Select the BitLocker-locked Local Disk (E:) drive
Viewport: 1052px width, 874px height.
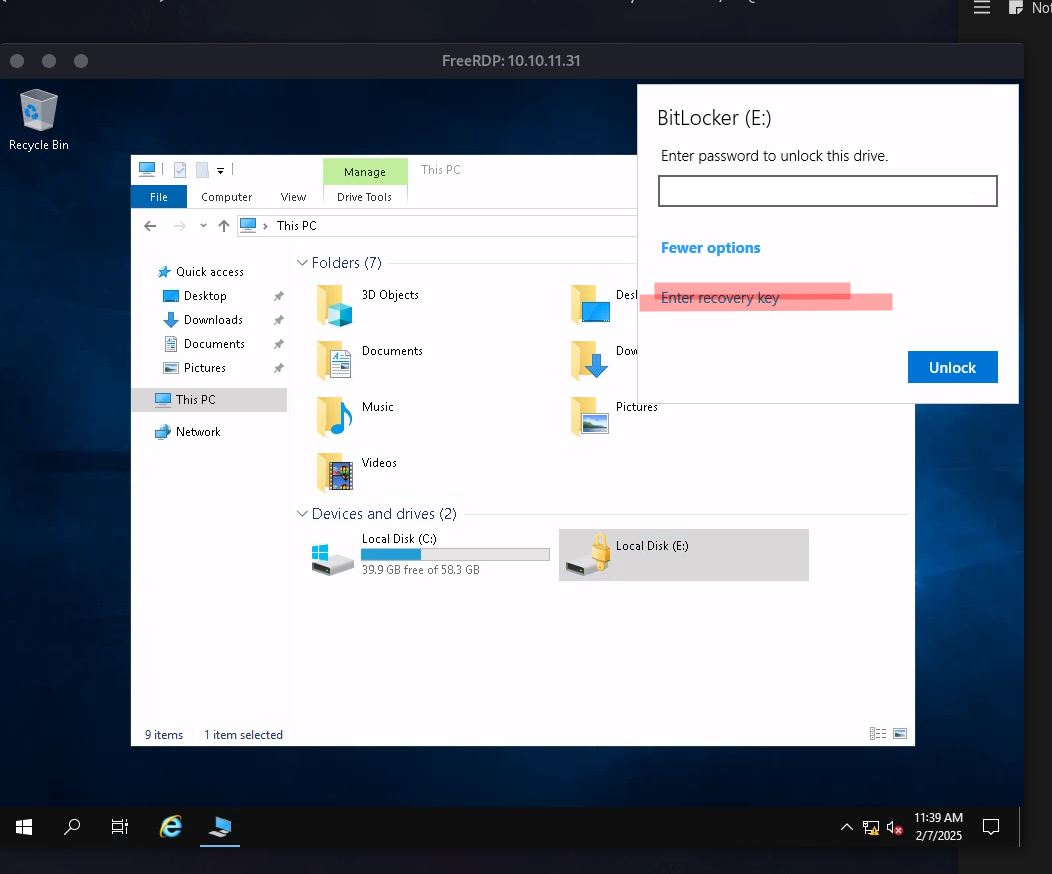683,555
